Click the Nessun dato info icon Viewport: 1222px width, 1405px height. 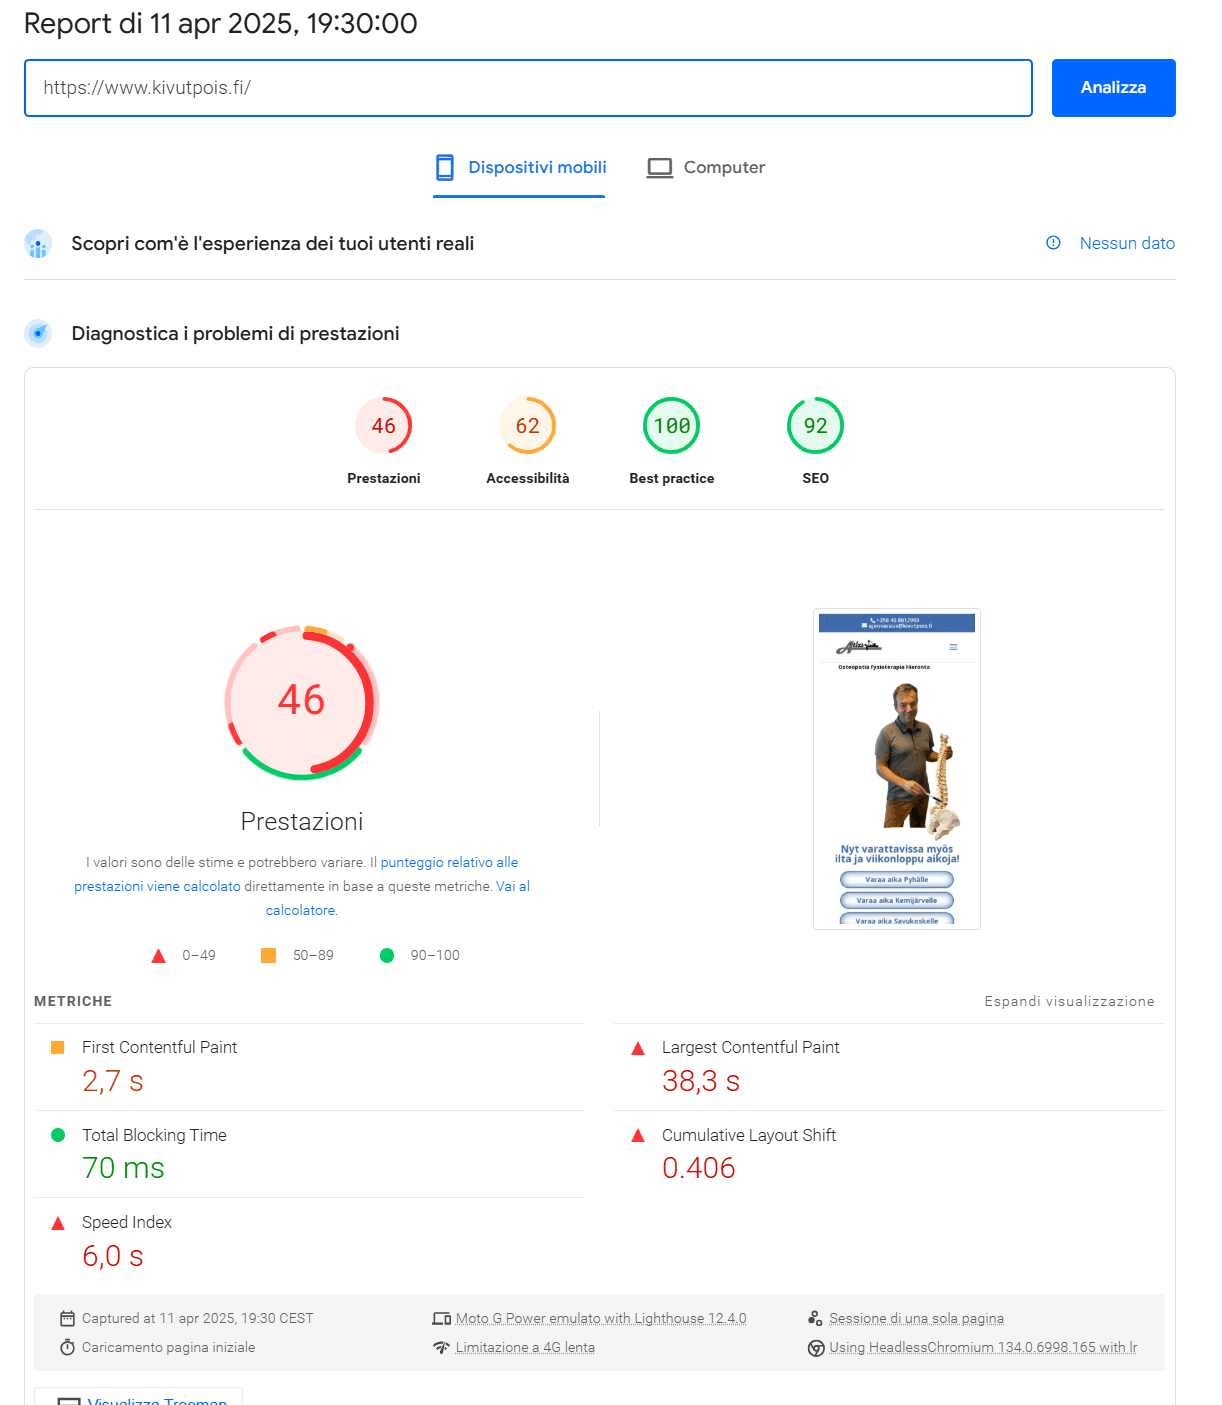click(x=1053, y=243)
